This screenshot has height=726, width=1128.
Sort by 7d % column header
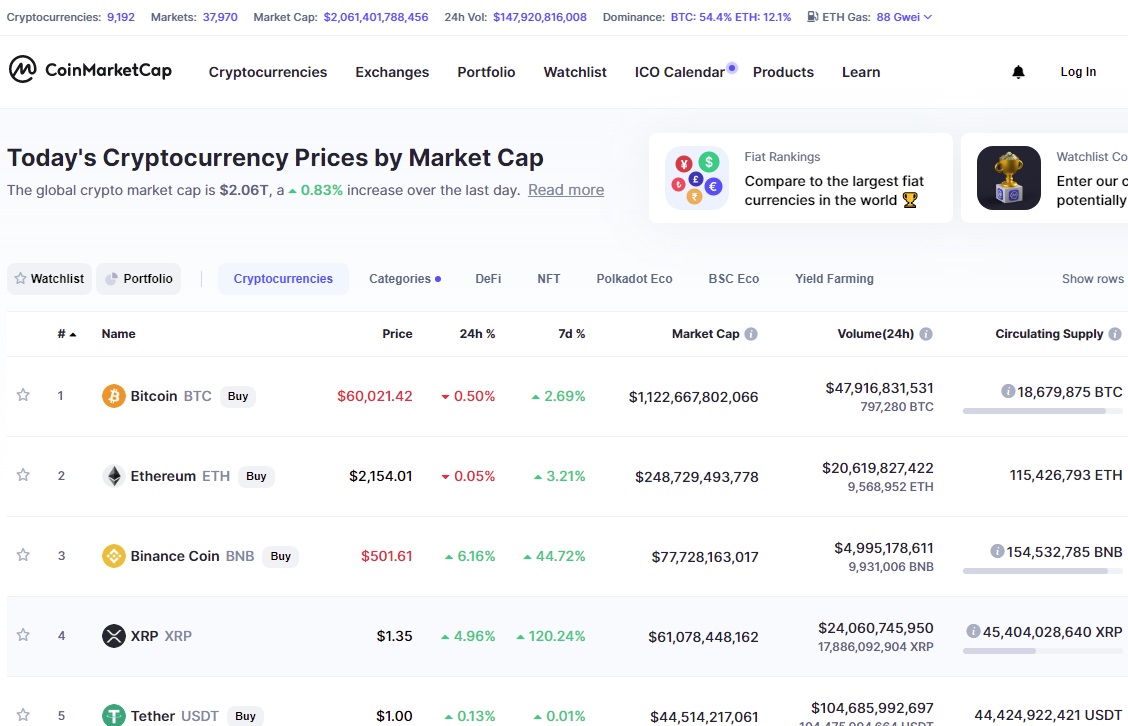click(571, 334)
